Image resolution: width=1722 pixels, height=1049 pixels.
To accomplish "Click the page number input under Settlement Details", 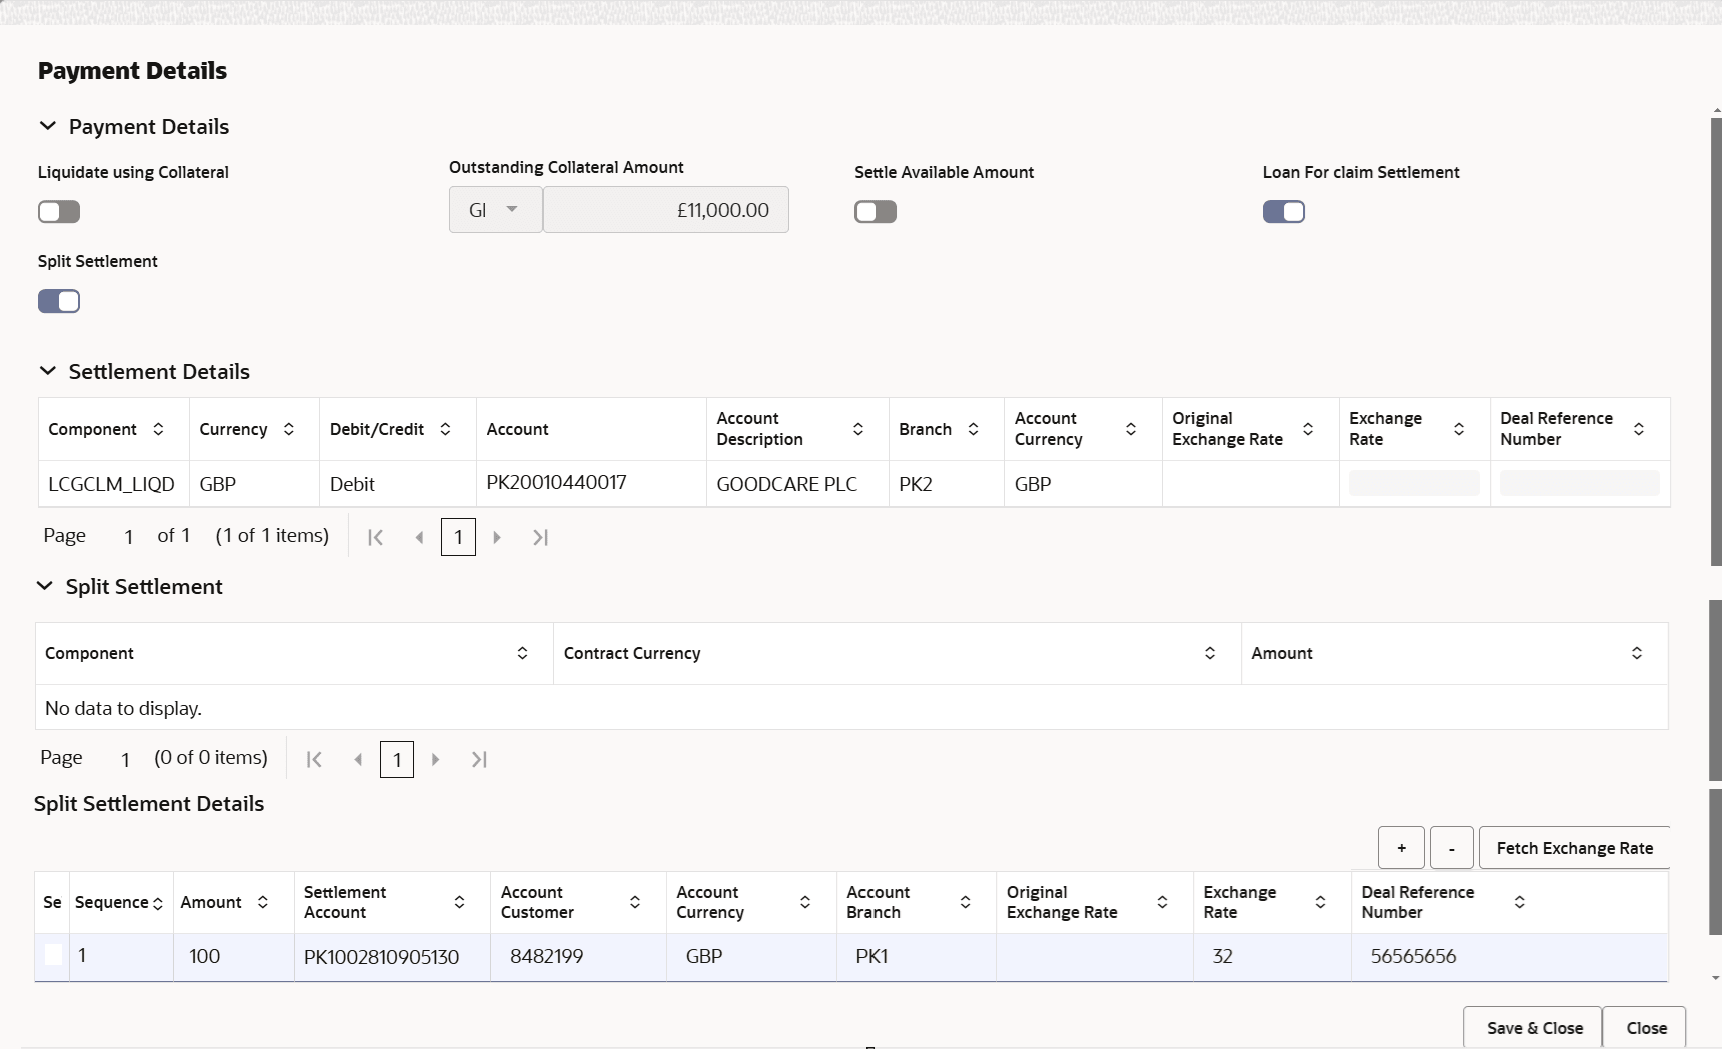I will [x=458, y=537].
